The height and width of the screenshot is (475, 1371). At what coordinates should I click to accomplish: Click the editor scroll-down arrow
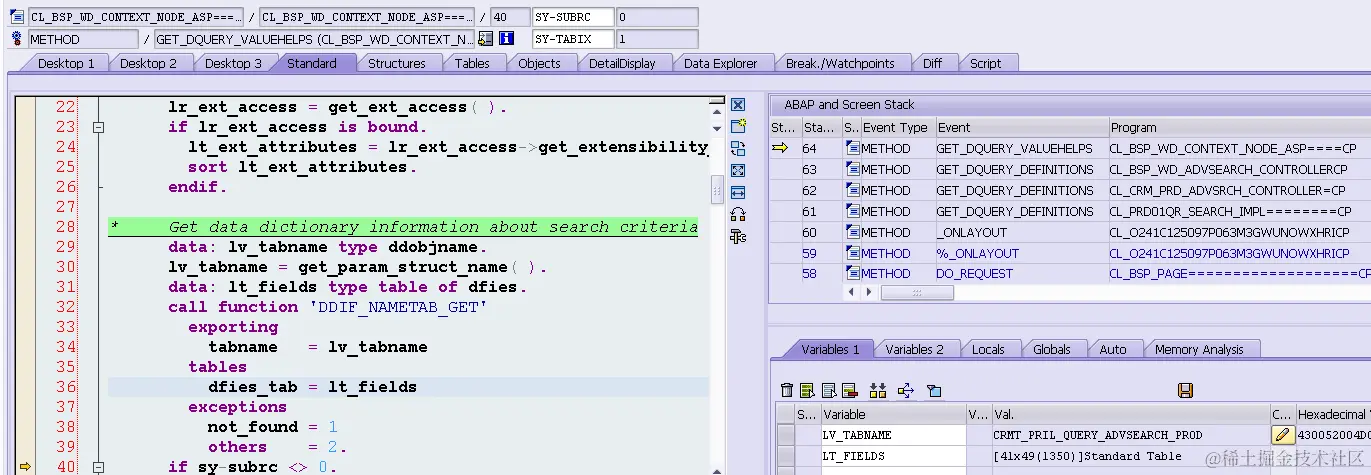click(x=716, y=129)
